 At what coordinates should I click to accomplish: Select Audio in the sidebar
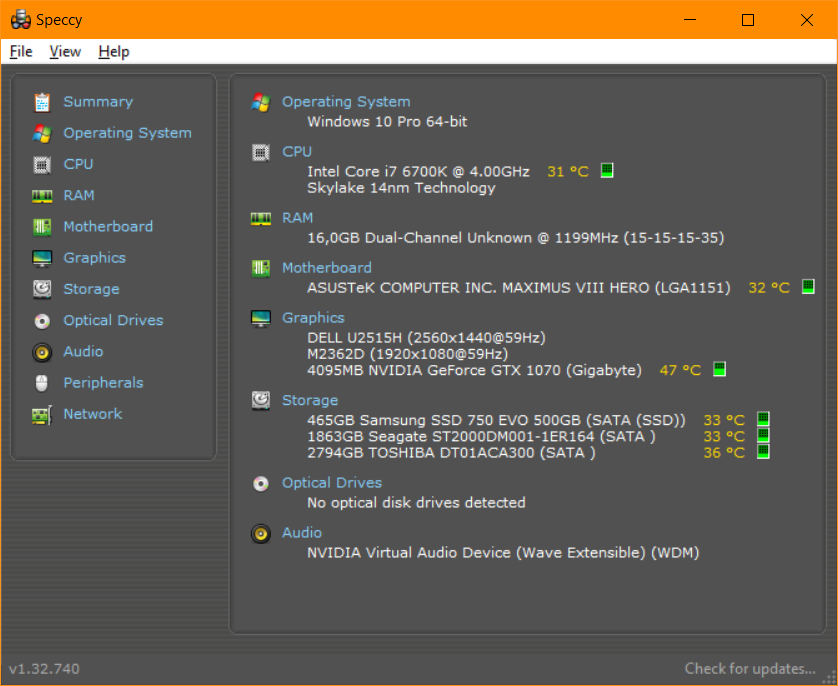(83, 352)
